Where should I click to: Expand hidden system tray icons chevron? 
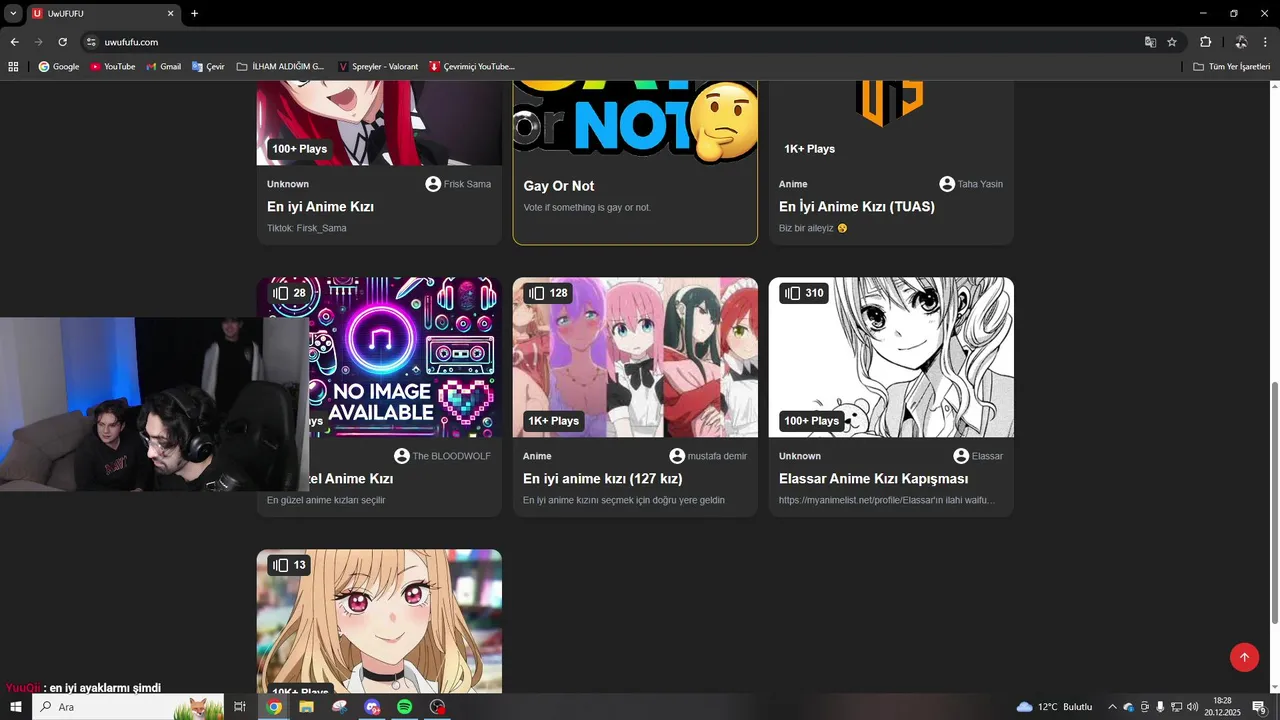pos(1112,707)
